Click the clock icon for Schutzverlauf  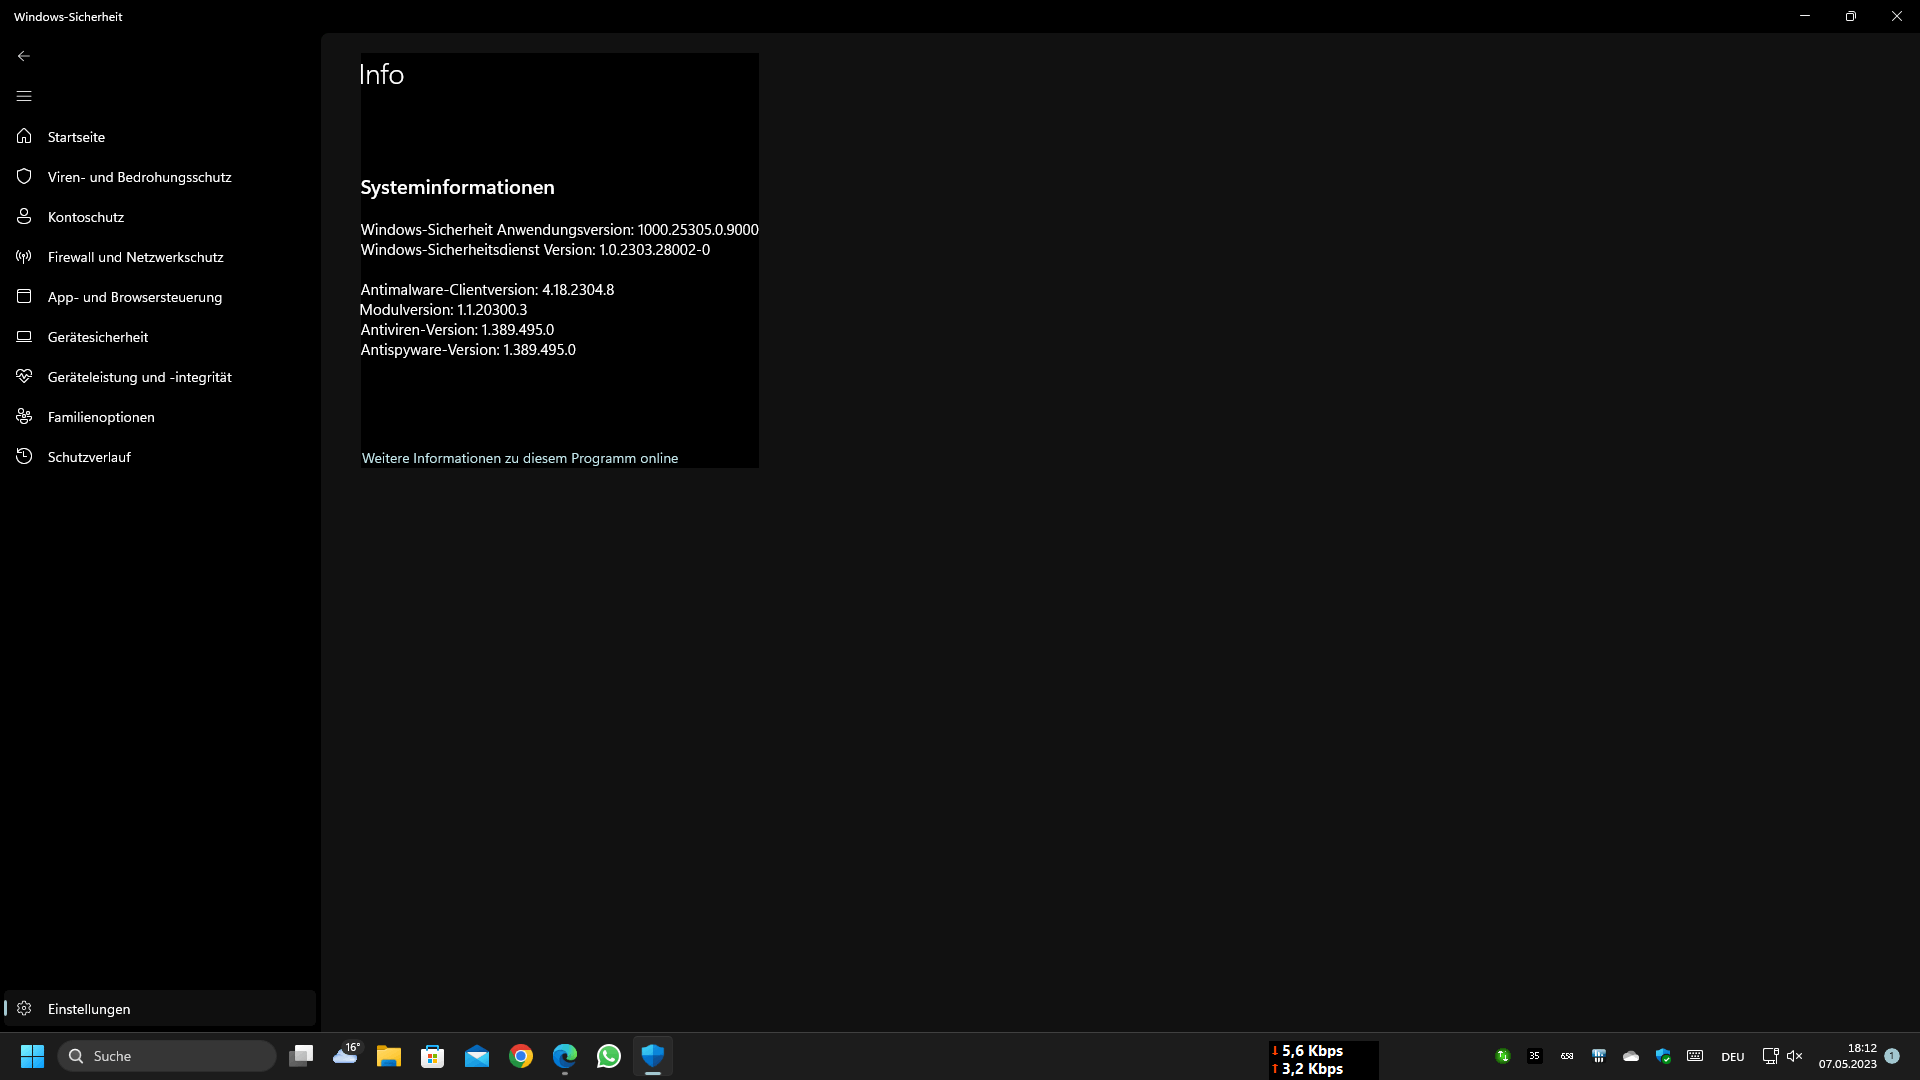coord(24,456)
